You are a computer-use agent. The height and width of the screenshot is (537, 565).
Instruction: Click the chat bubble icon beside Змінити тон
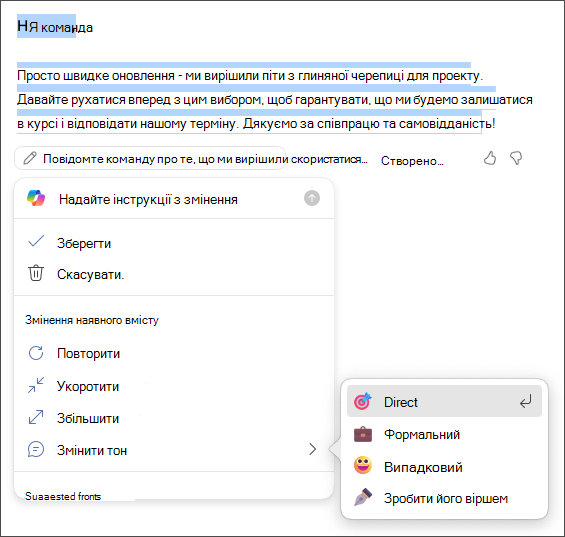[36, 449]
